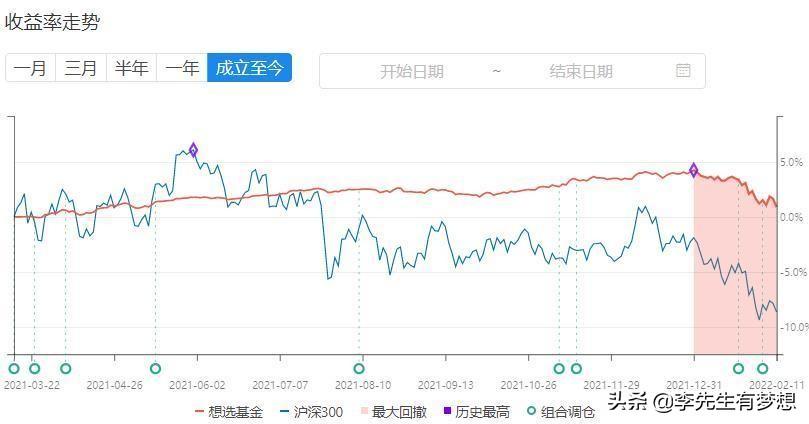The image size is (809, 424).
Task: Click the 开始日期 start date field
Action: coord(411,71)
